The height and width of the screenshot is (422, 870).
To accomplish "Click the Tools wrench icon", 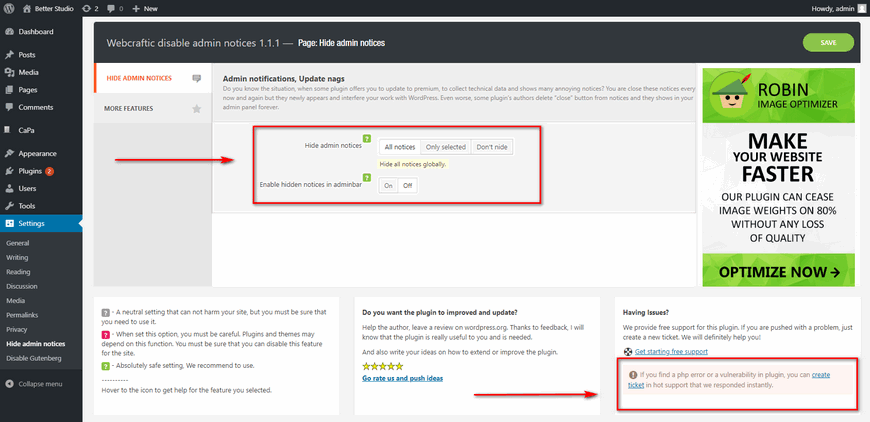I will pyautogui.click(x=9, y=206).
